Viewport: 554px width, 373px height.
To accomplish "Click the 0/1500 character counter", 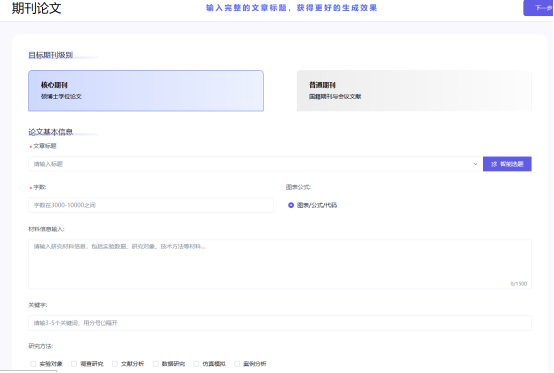I will click(518, 284).
